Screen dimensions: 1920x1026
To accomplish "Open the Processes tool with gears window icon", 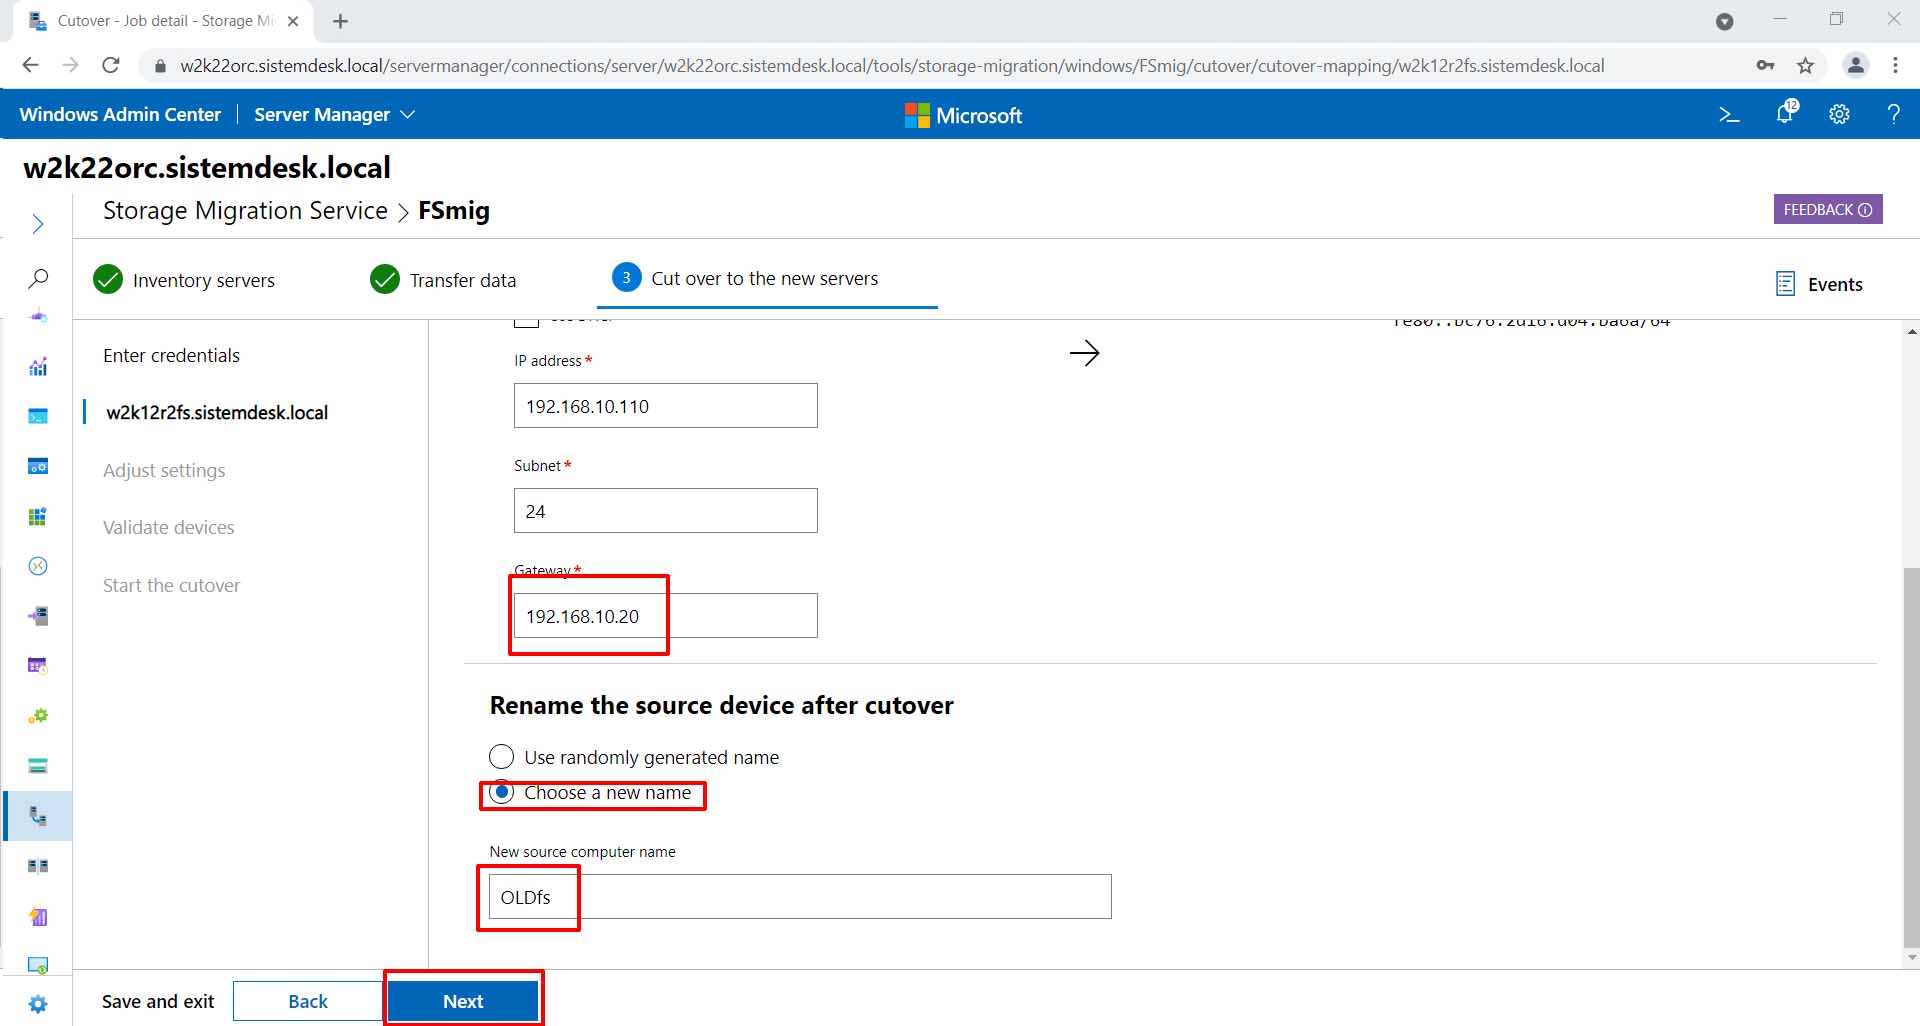I will 38,466.
